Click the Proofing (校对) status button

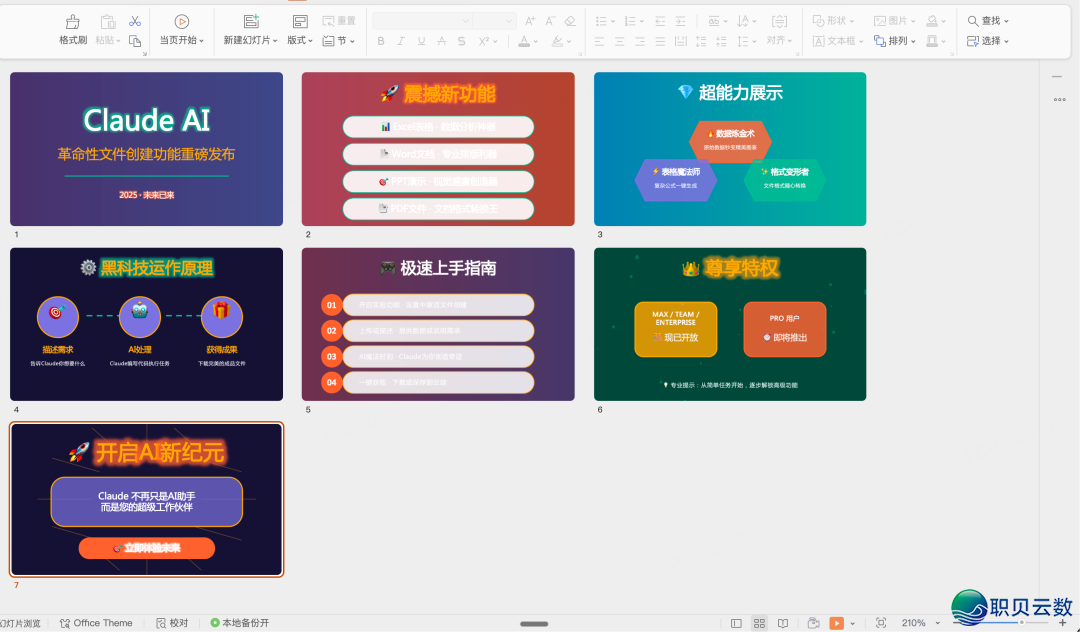[172, 623]
